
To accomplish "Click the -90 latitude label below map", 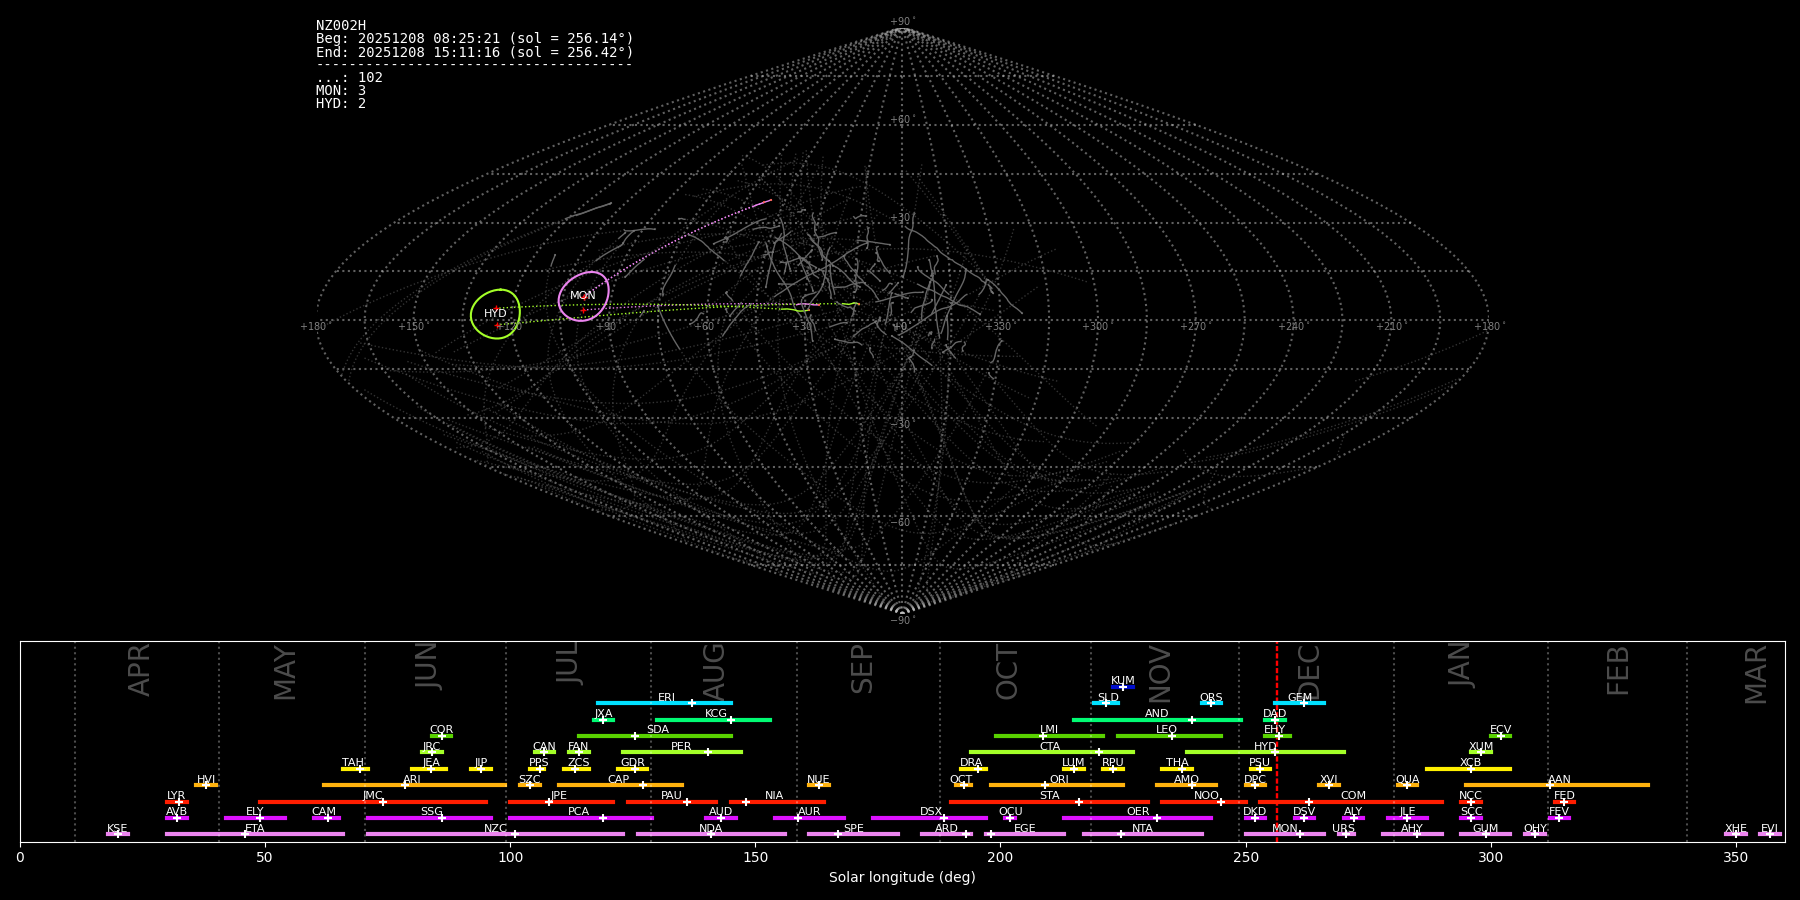I will coord(902,621).
